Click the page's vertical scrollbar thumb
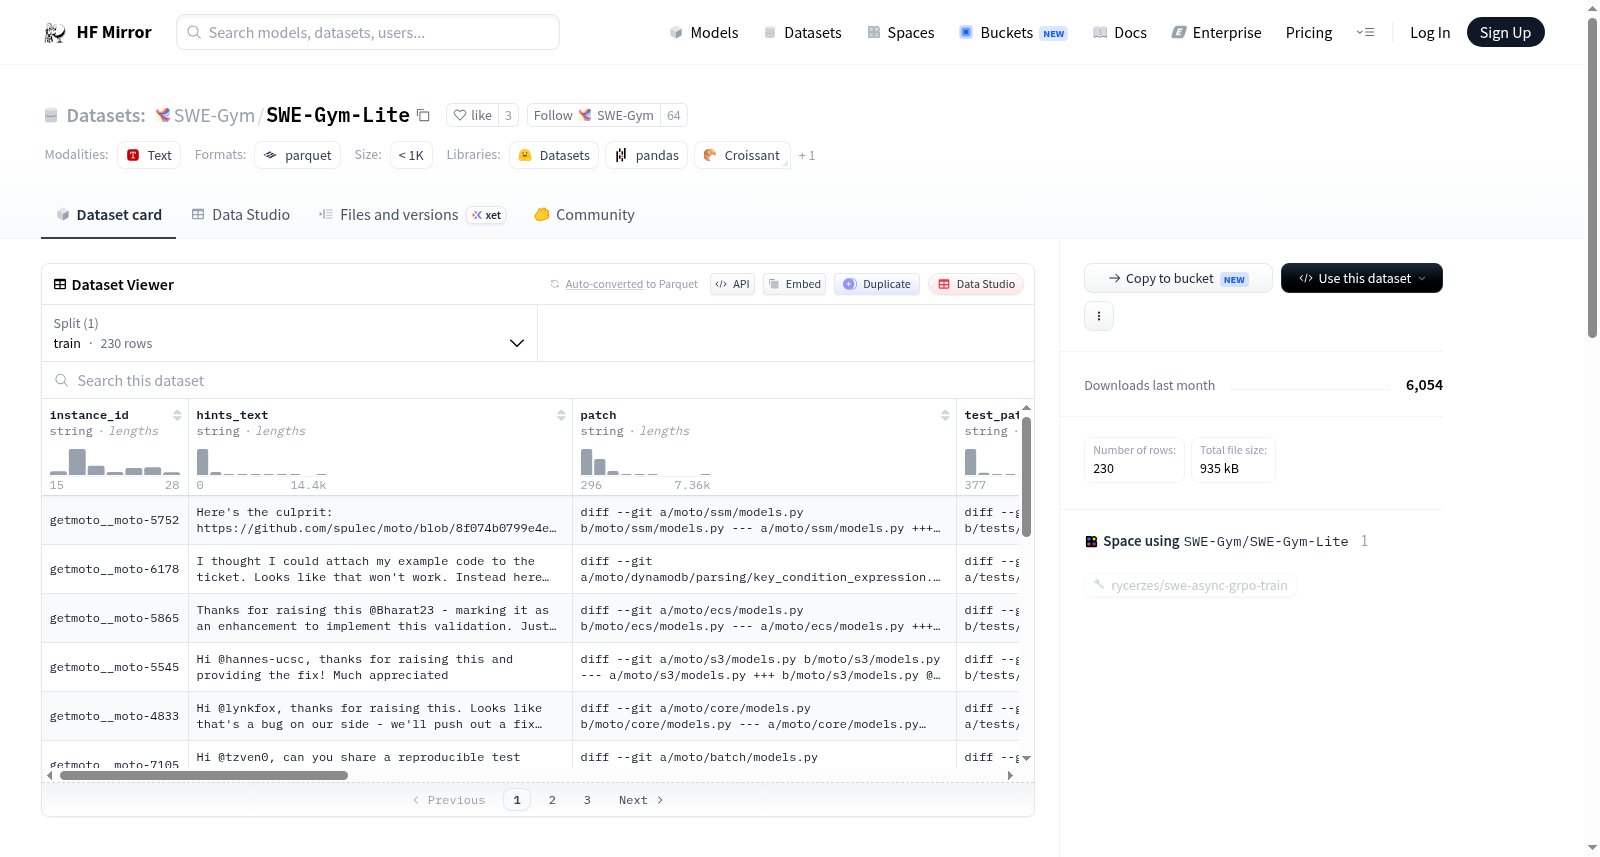Image resolution: width=1600 pixels, height=857 pixels. 1593,178
